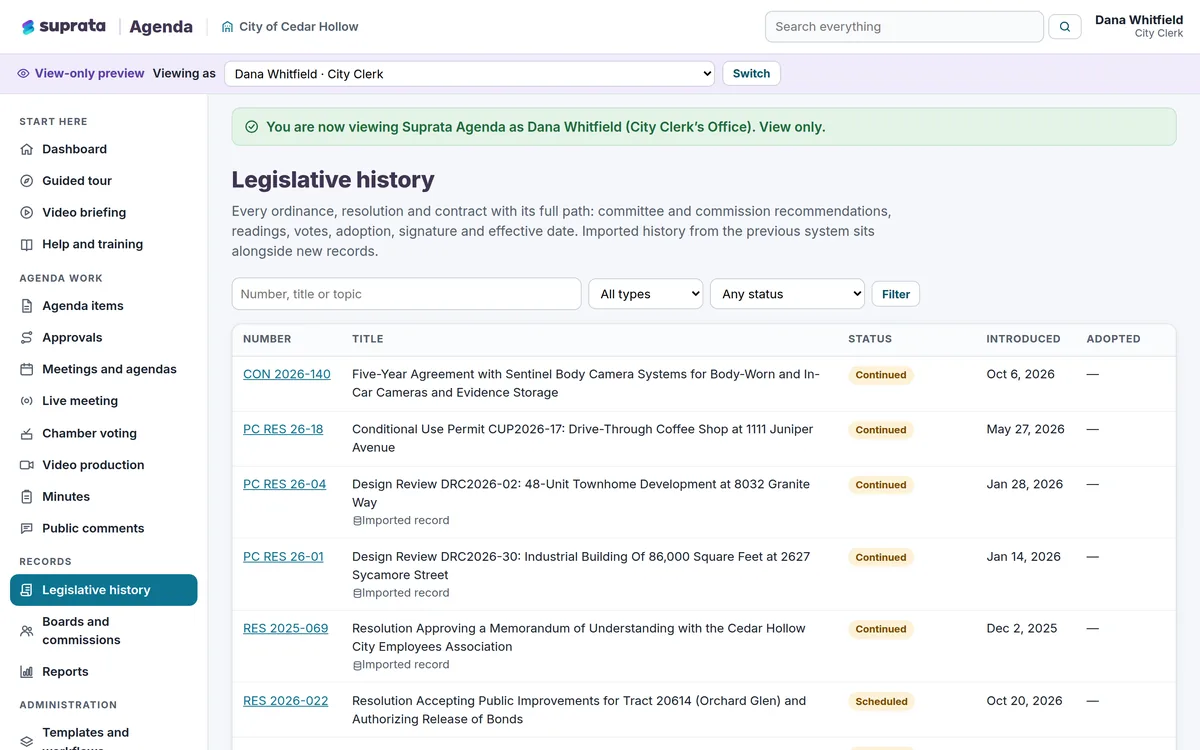Click Conditional Use Permit CUP2026-17 title
The height and width of the screenshot is (750, 1200).
tap(583, 438)
